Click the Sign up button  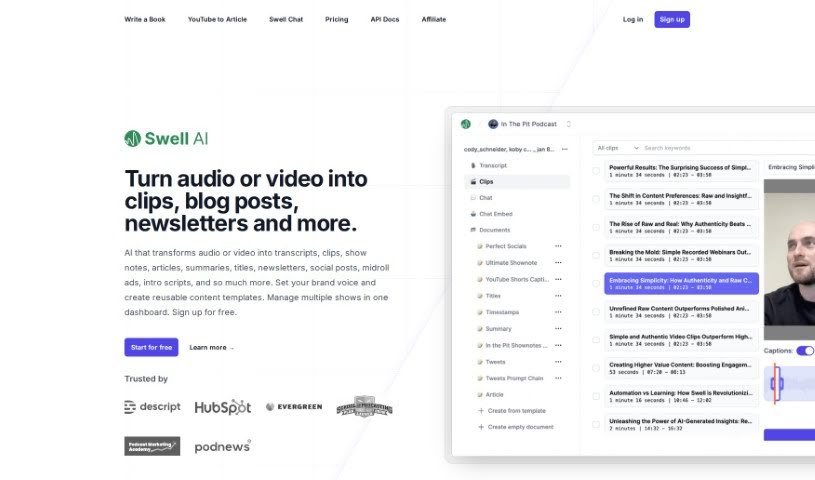(x=672, y=19)
